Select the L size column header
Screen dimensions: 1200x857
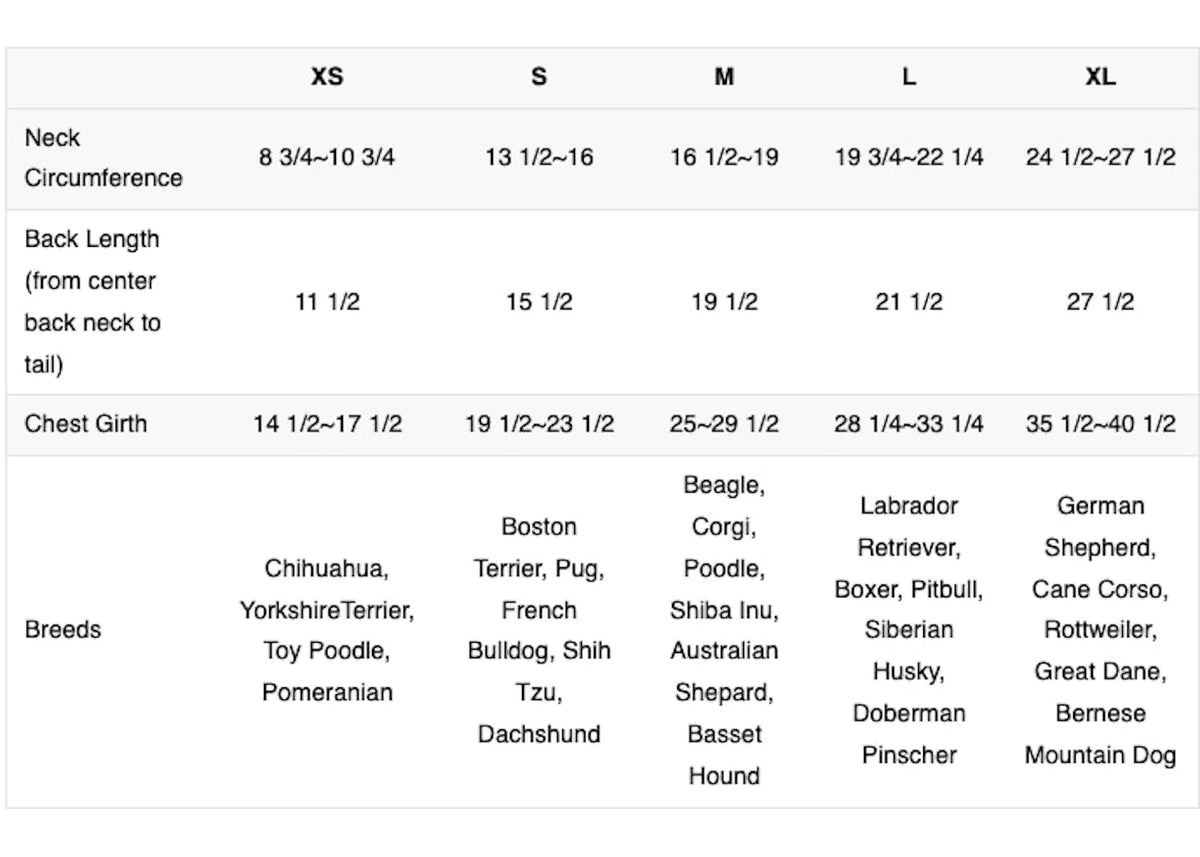coord(908,77)
